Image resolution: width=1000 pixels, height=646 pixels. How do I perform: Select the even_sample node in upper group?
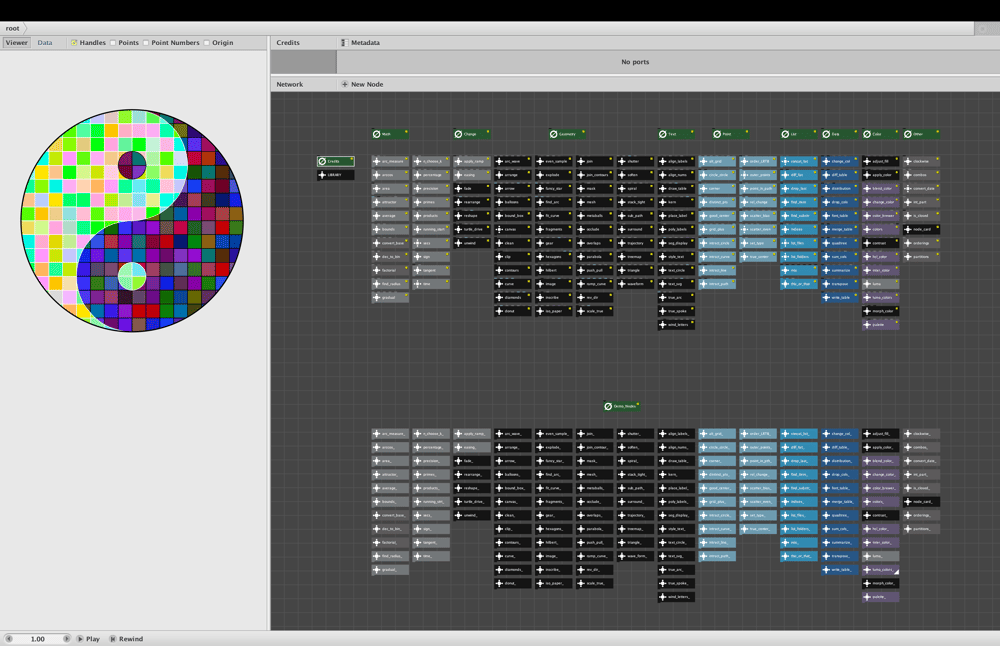[x=554, y=161]
